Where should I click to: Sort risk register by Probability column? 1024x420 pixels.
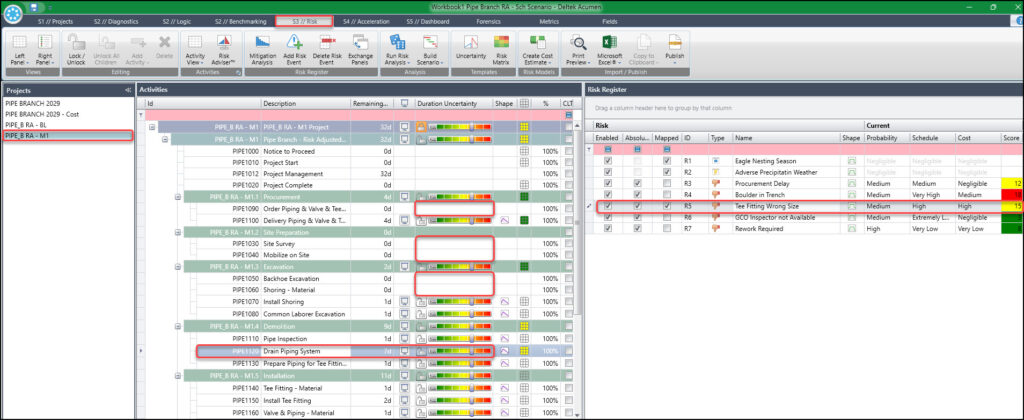pyautogui.click(x=886, y=138)
